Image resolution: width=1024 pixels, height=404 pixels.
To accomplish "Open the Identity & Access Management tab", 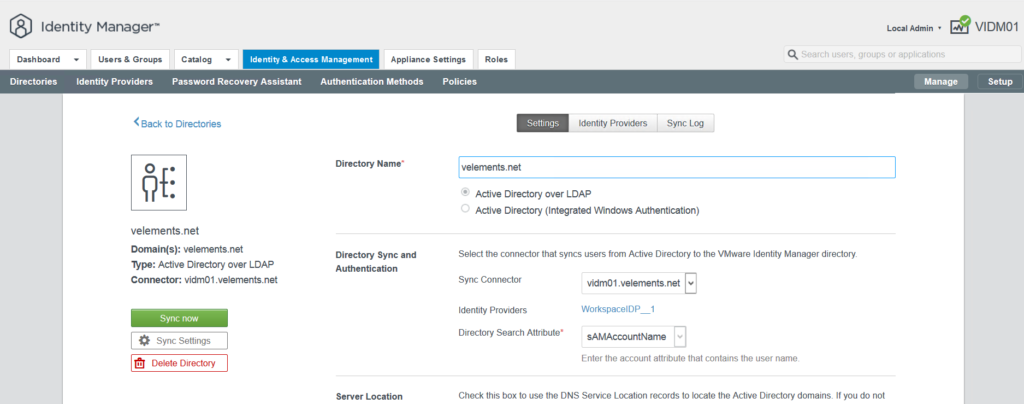I will click(311, 59).
